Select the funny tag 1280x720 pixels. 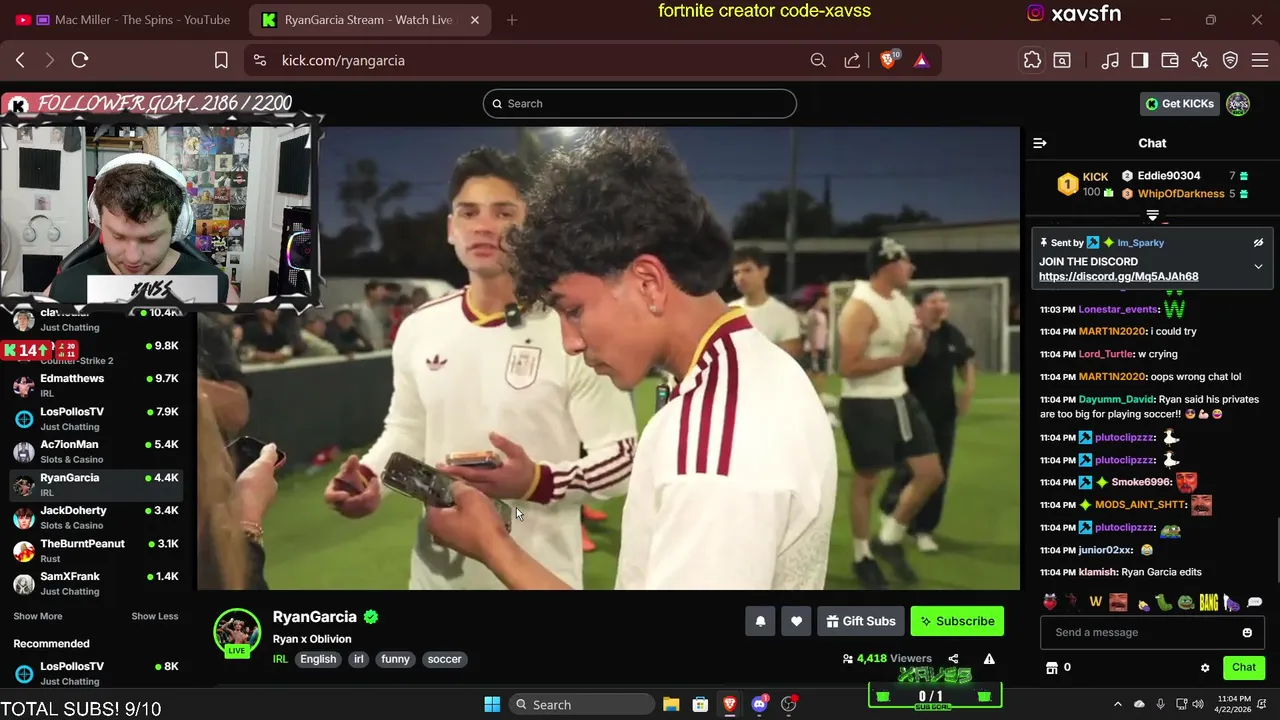click(x=395, y=659)
